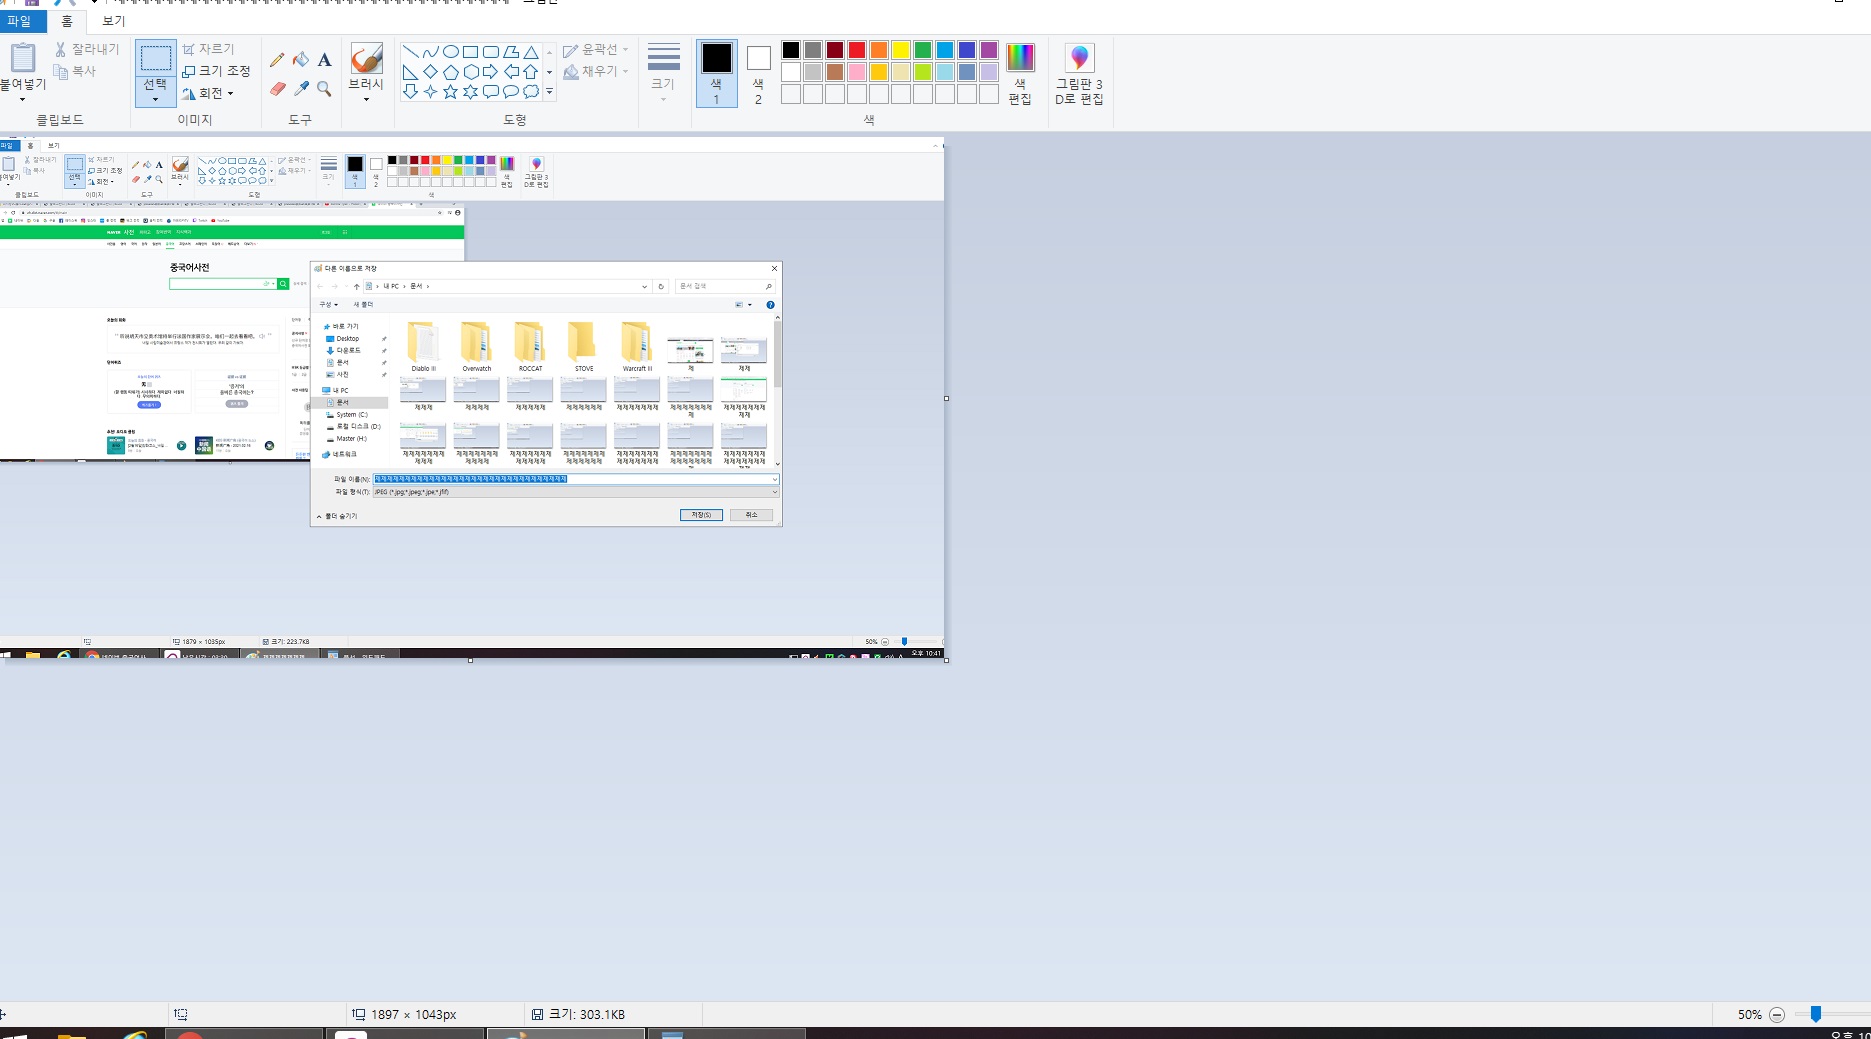The height and width of the screenshot is (1039, 1871).
Task: Select the Pencil tool
Action: pyautogui.click(x=277, y=60)
